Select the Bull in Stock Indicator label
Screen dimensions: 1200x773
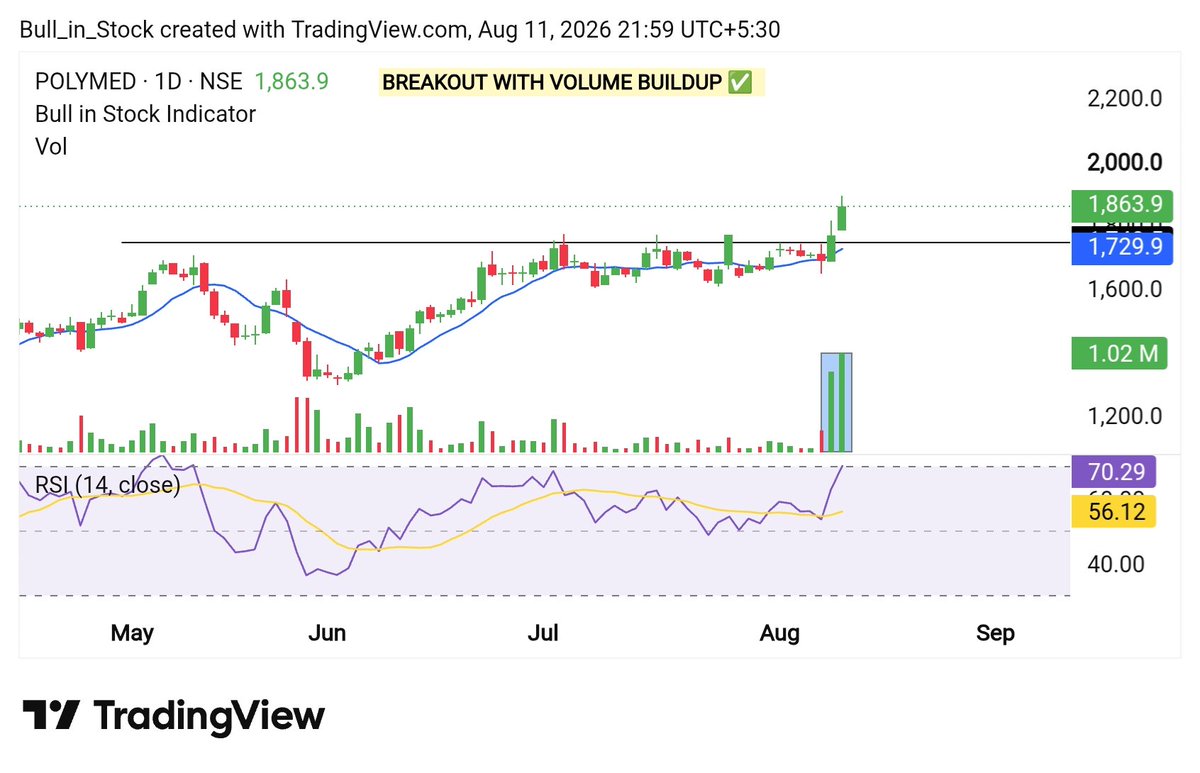click(145, 114)
